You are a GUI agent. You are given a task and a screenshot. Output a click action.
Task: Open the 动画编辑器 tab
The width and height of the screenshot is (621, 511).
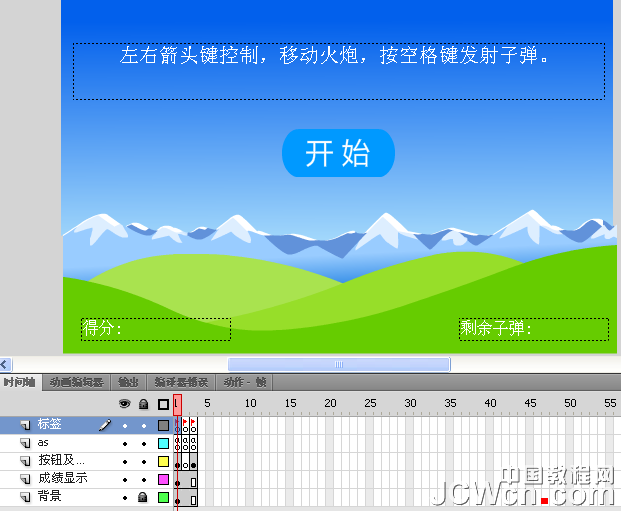click(x=76, y=382)
